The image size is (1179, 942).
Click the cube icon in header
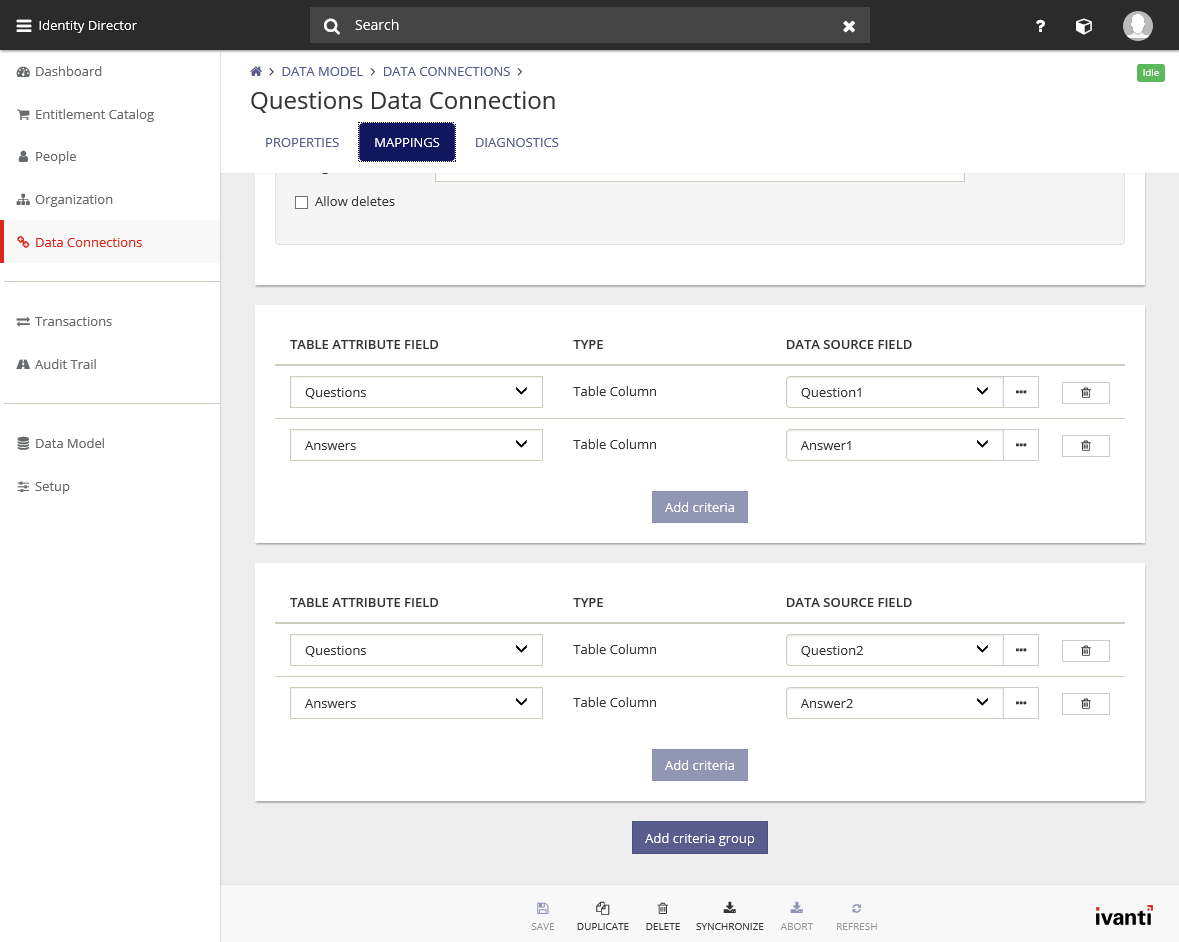click(x=1083, y=27)
